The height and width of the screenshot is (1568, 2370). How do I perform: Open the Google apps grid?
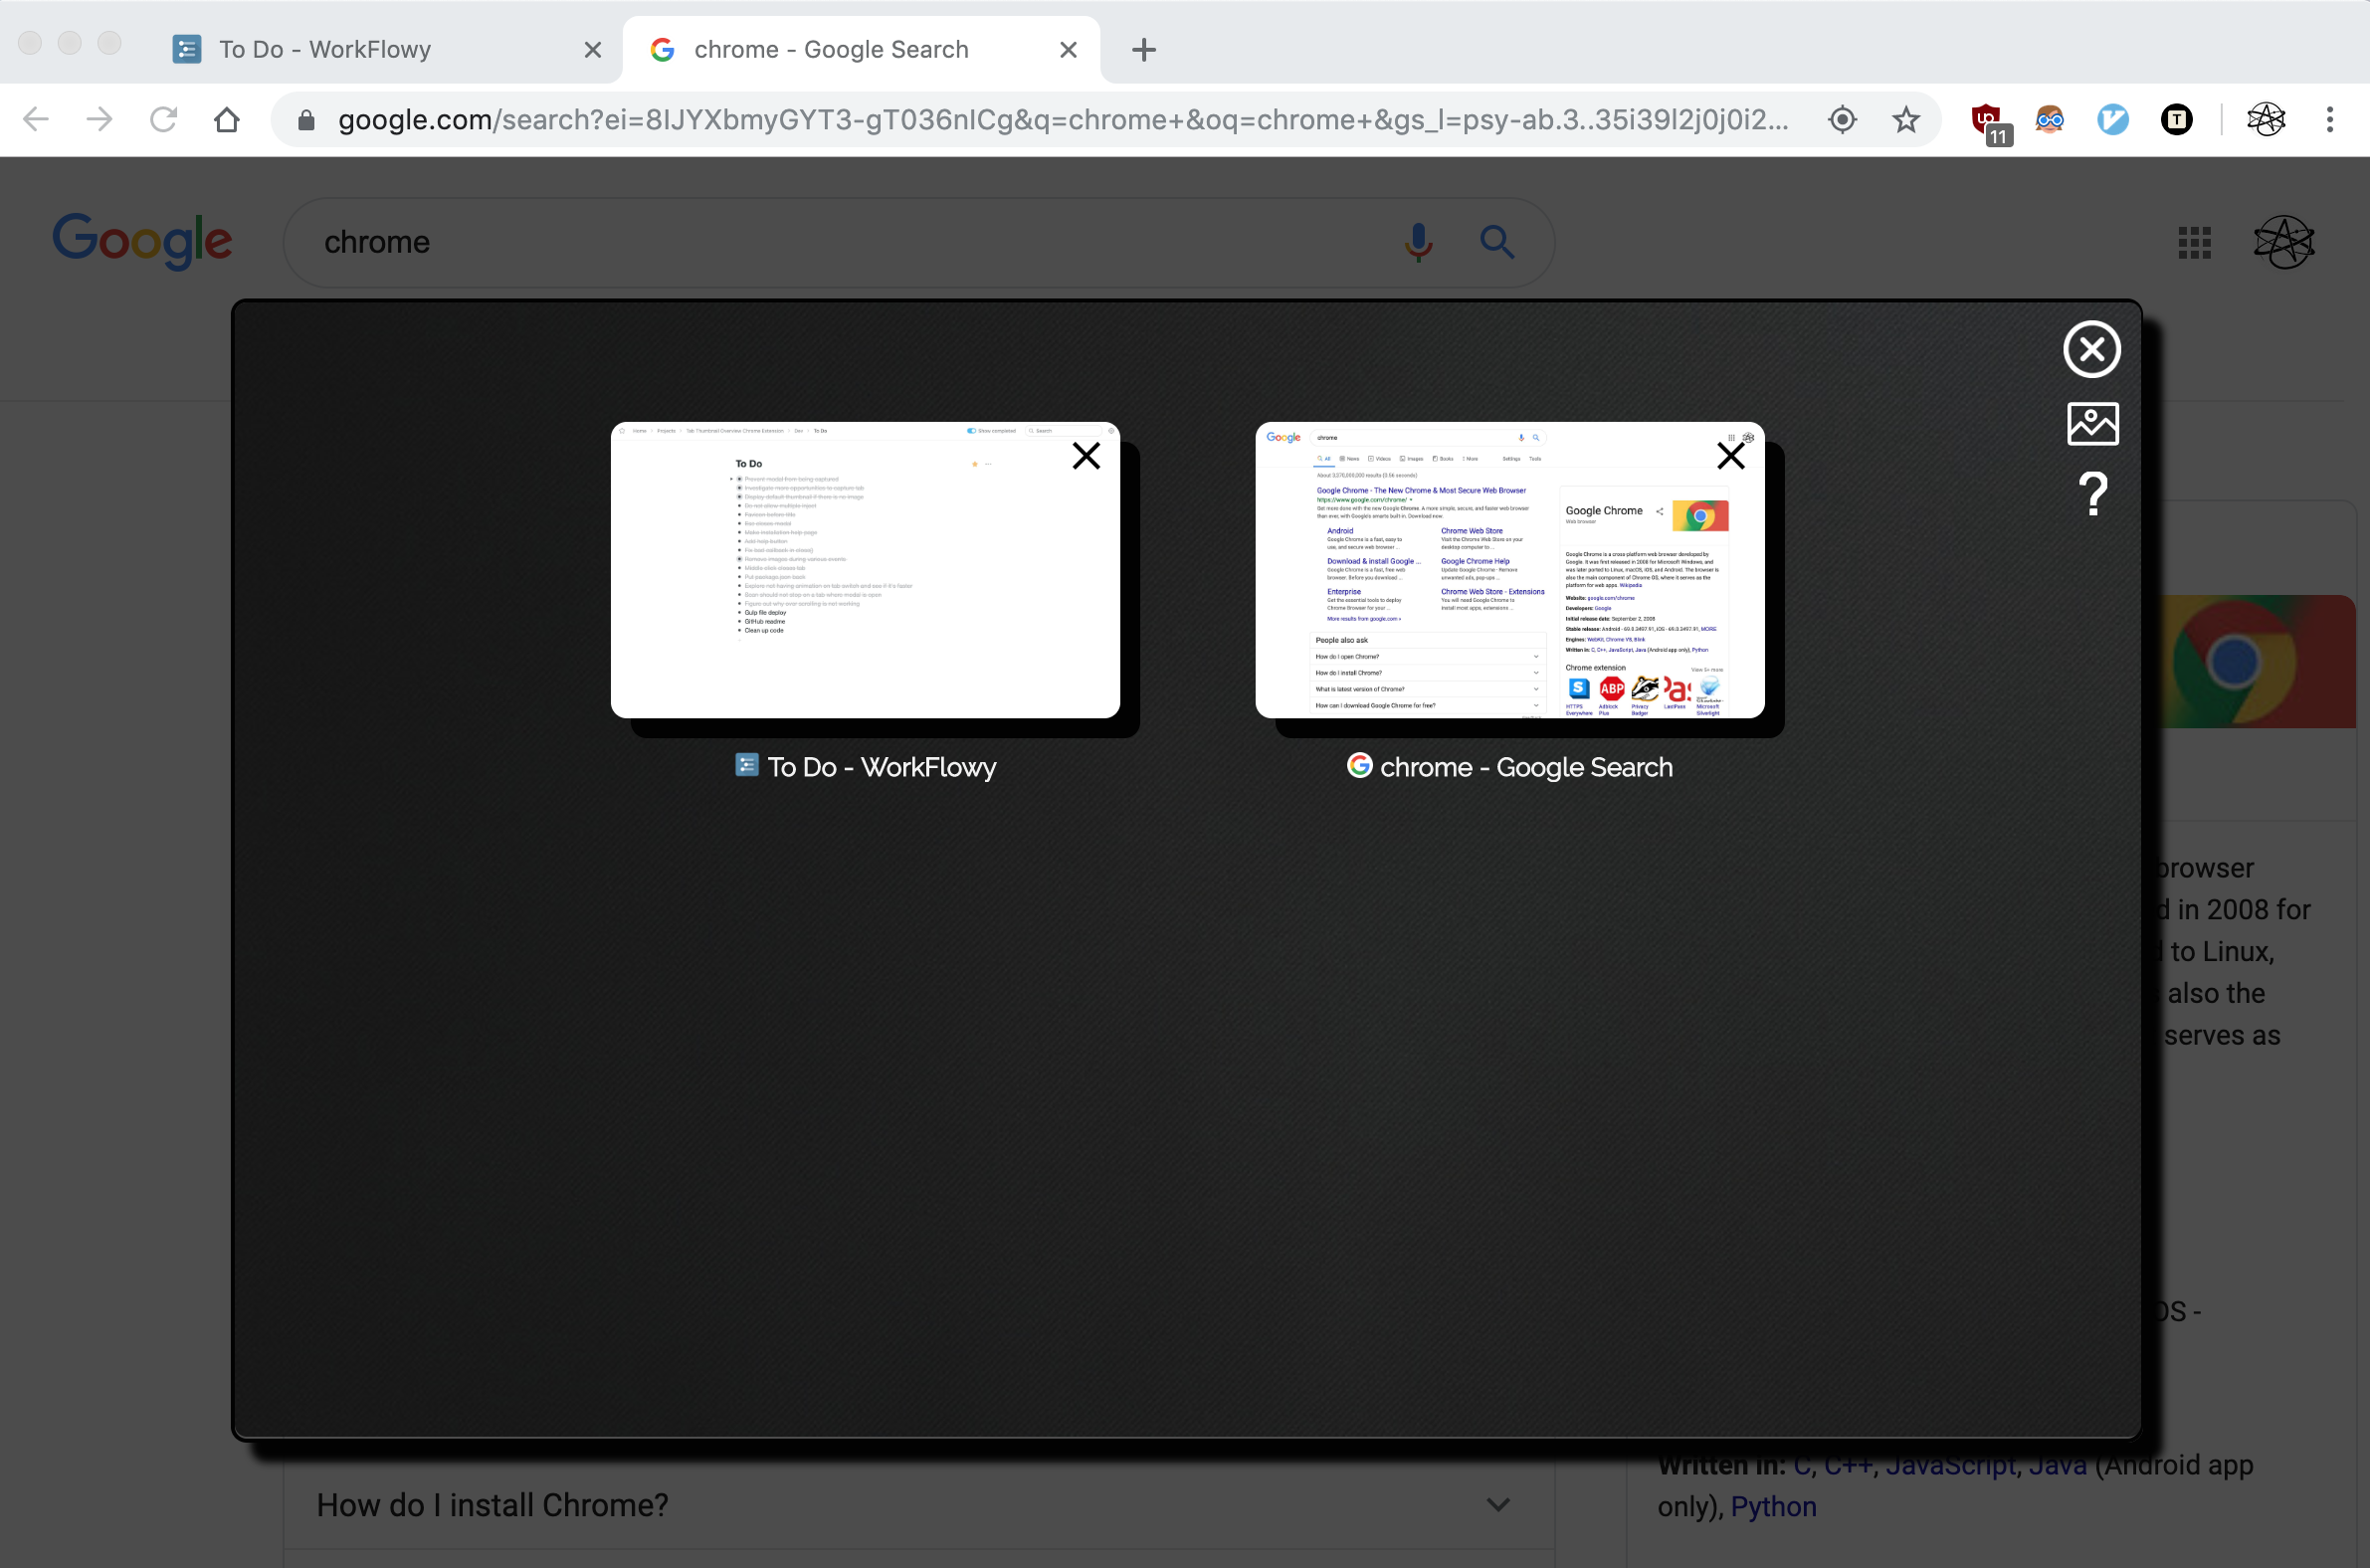(2194, 242)
